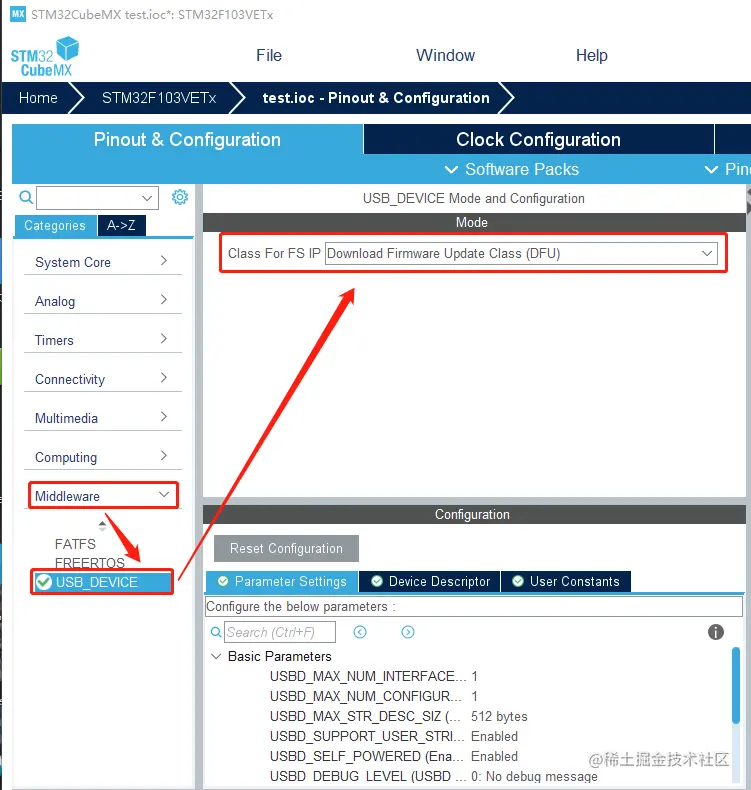Open the User Constants tab
751x790 pixels.
pos(566,581)
